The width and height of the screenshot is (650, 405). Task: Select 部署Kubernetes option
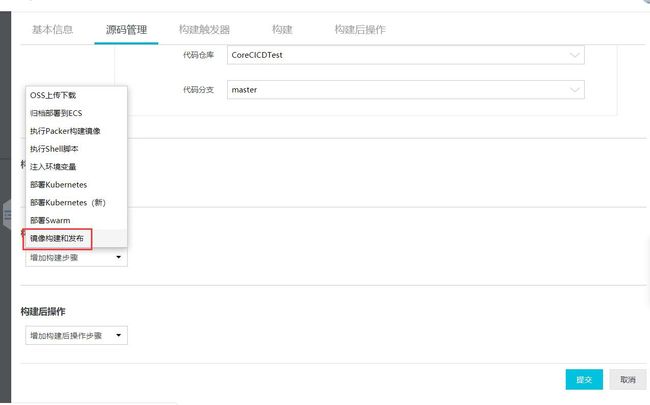point(76,184)
